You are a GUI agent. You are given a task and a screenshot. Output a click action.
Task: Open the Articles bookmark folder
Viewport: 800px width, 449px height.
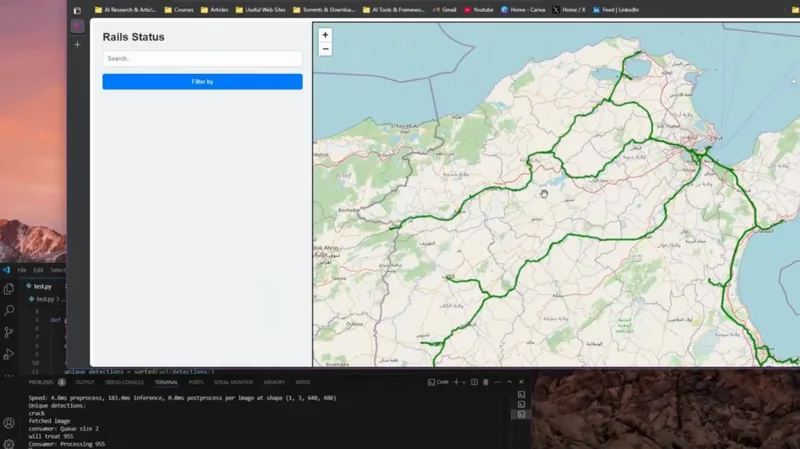(214, 10)
